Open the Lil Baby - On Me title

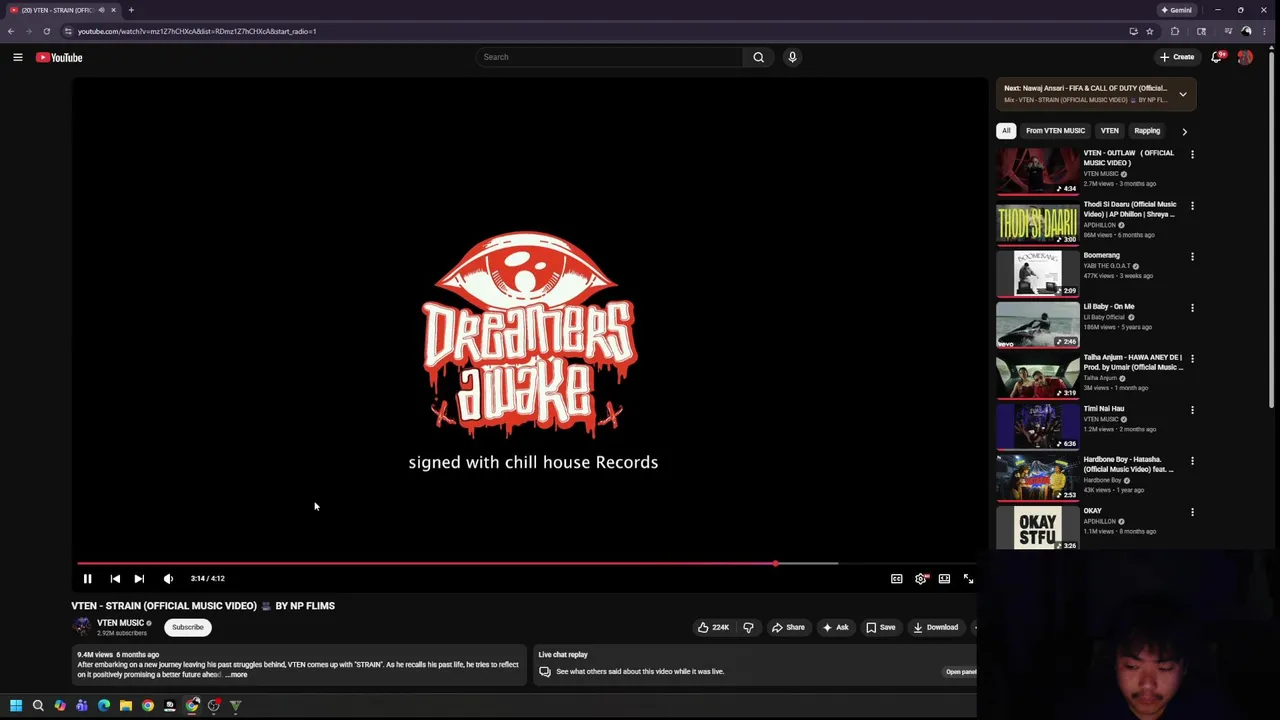pyautogui.click(x=1109, y=306)
